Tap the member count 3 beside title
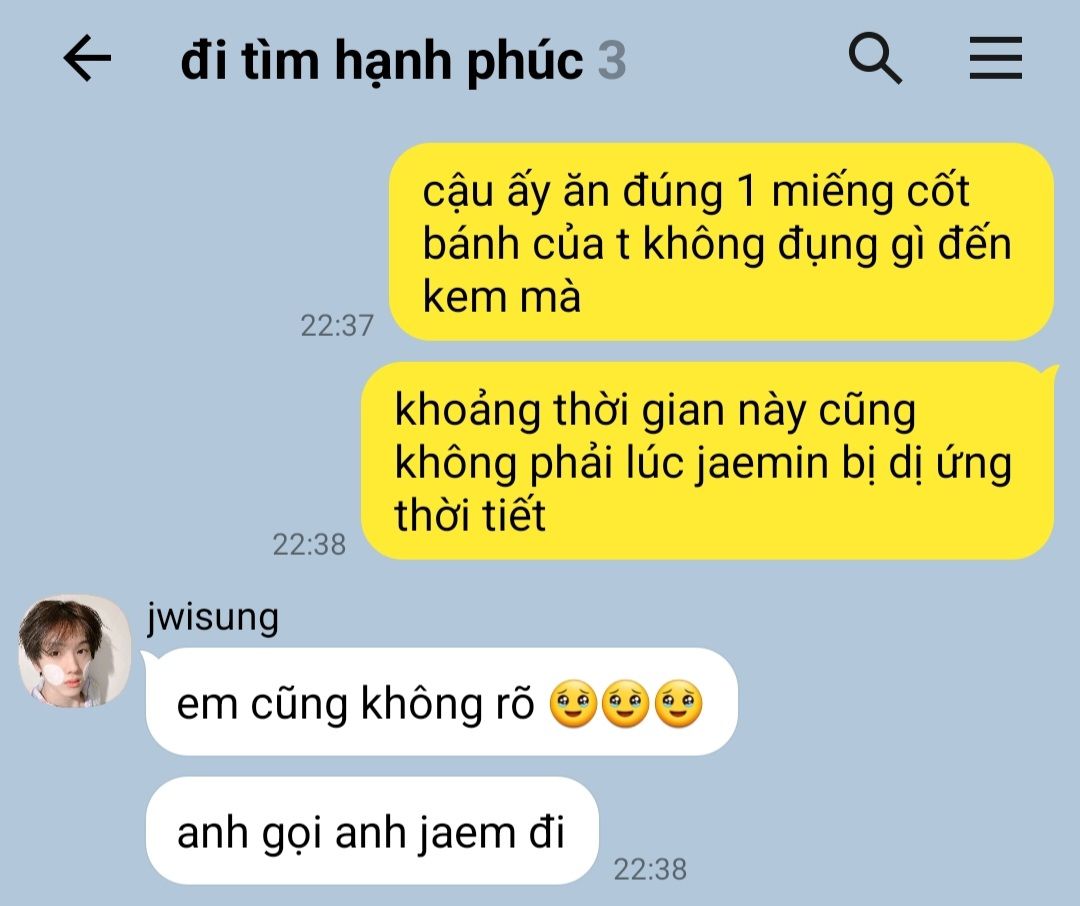Screen dimensions: 1080x906 612,61
